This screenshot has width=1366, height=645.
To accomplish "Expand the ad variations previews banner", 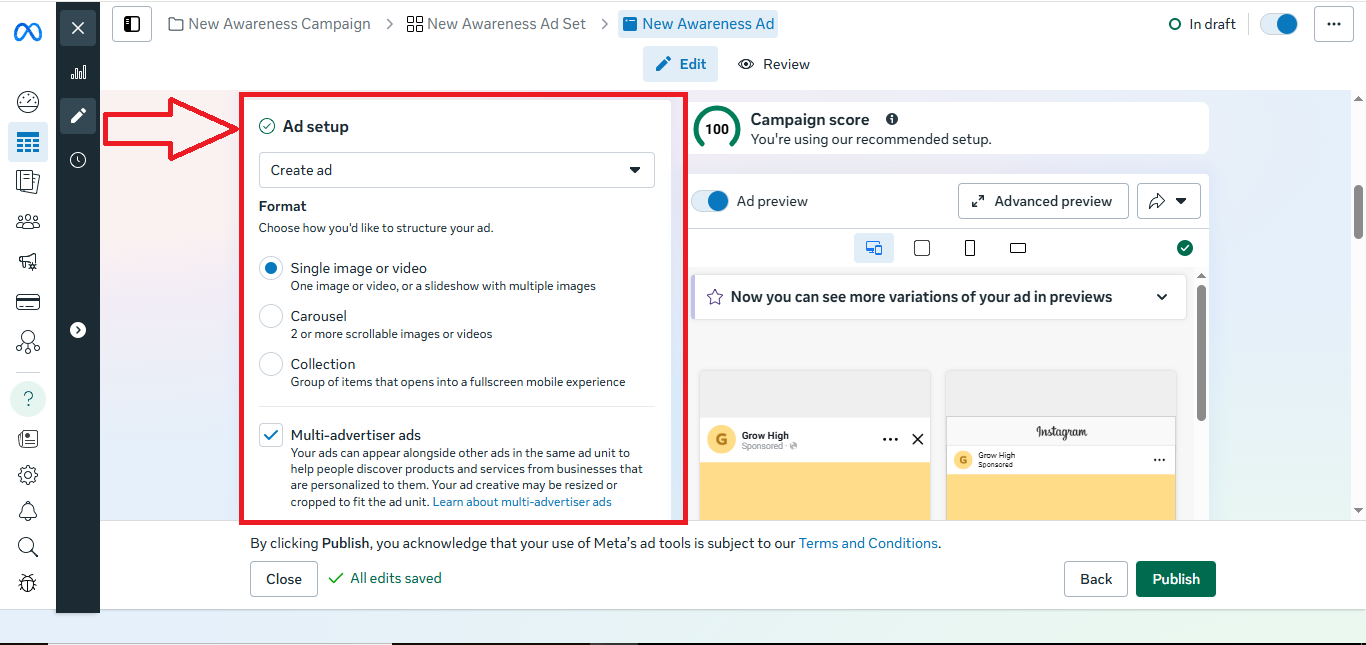I will click(1161, 297).
